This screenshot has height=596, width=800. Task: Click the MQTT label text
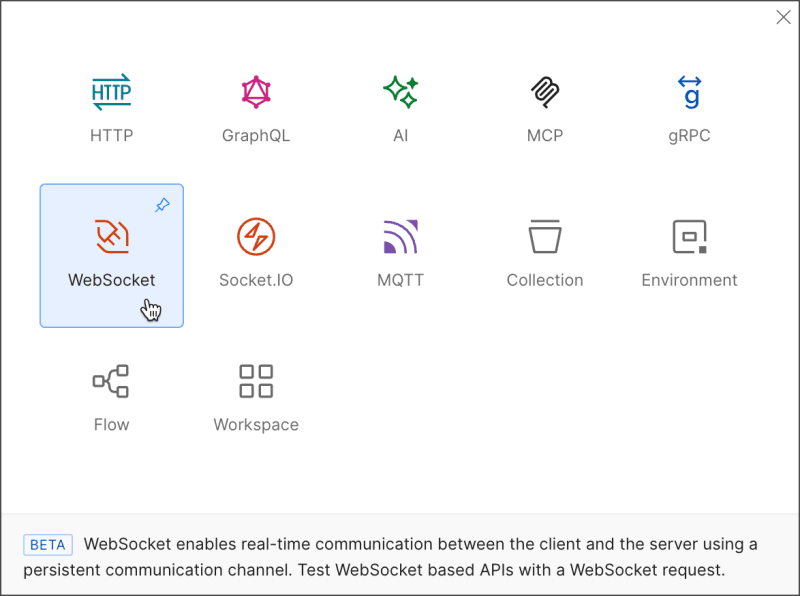coord(400,280)
